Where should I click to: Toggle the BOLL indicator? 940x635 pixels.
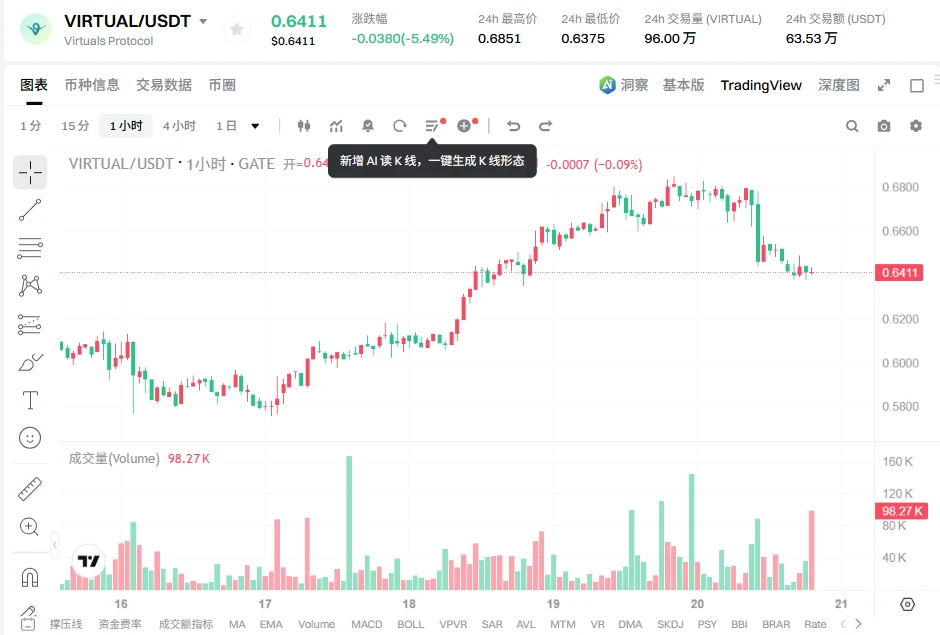point(411,624)
